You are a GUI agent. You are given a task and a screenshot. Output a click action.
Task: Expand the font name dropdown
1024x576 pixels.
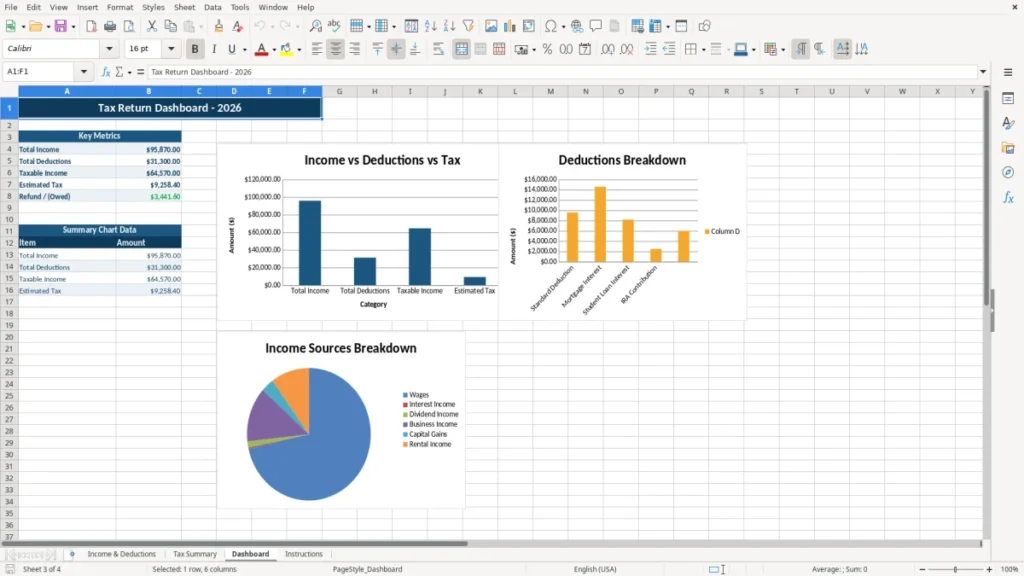(109, 49)
